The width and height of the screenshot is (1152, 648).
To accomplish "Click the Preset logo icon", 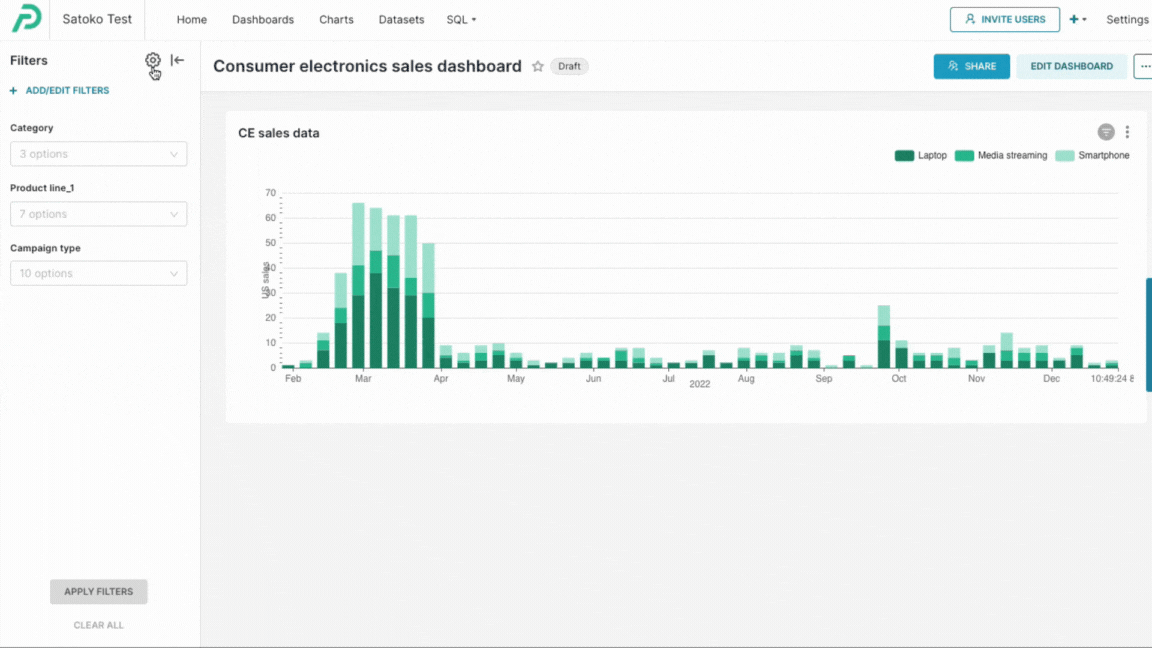I will click(26, 19).
